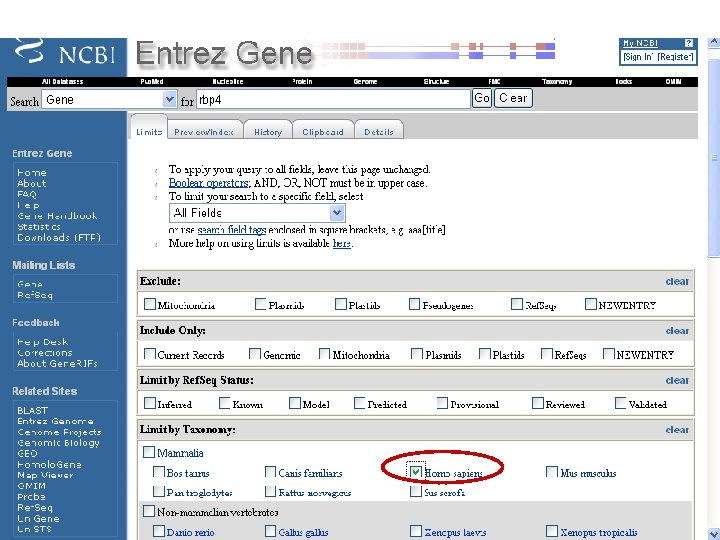The image size is (720, 540).
Task: Open About GeneRIFs in the sidebar
Action: pos(57,364)
